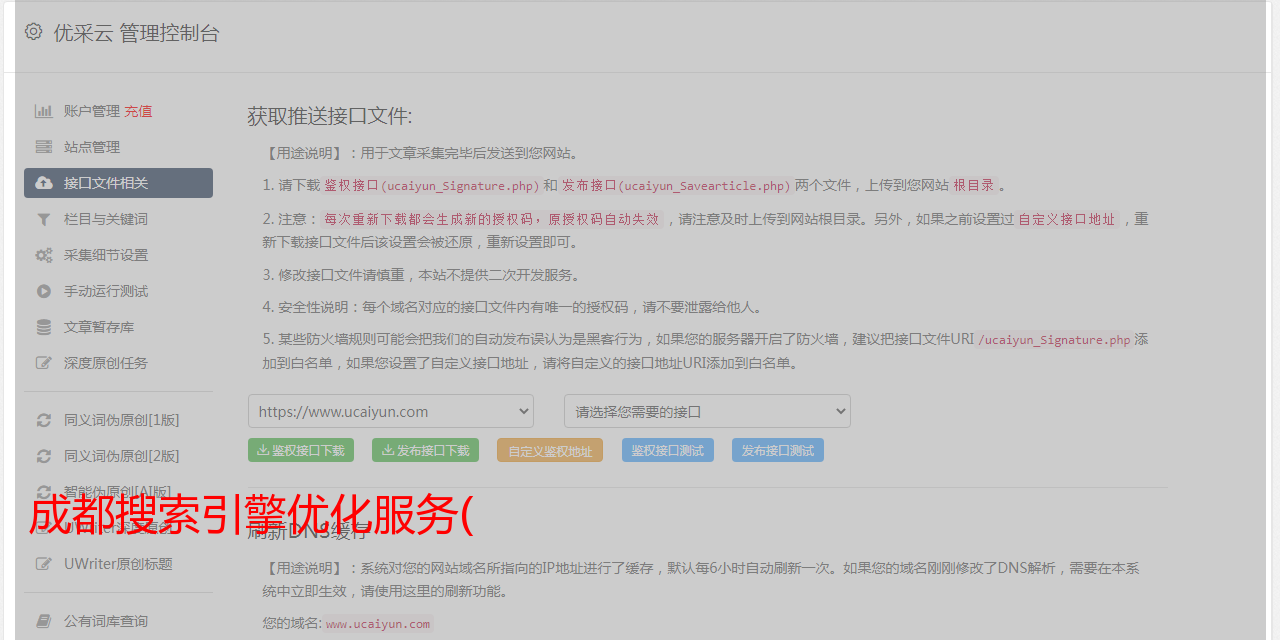Click the green 发布接口下载 button
The image size is (1280, 640).
[425, 450]
